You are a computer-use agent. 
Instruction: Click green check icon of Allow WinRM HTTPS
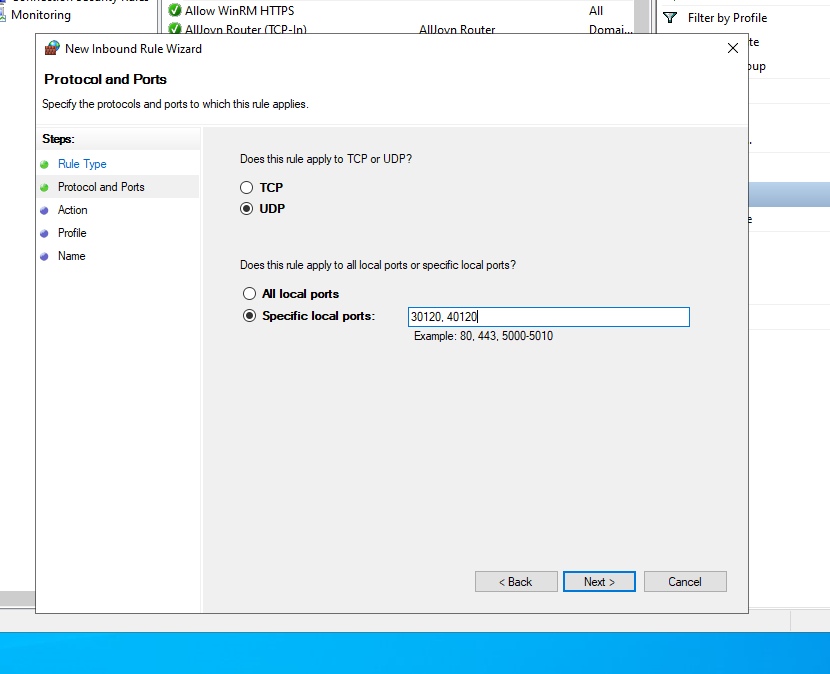tap(175, 10)
